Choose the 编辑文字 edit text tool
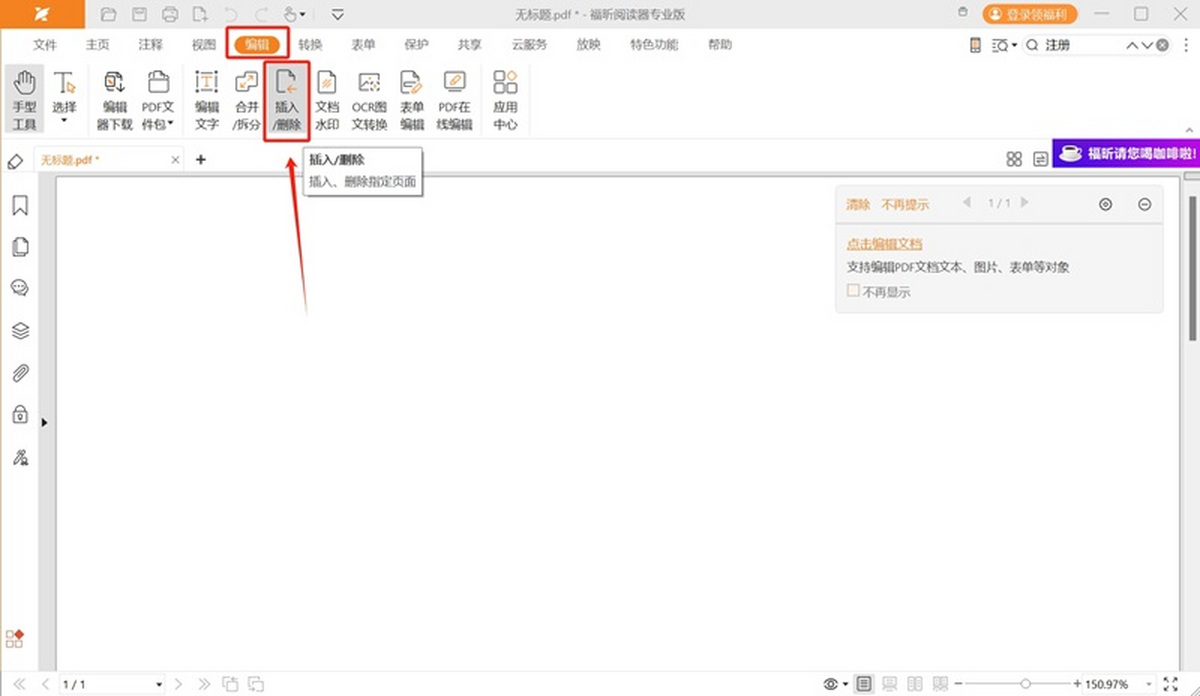Image resolution: width=1200 pixels, height=696 pixels. click(x=207, y=100)
